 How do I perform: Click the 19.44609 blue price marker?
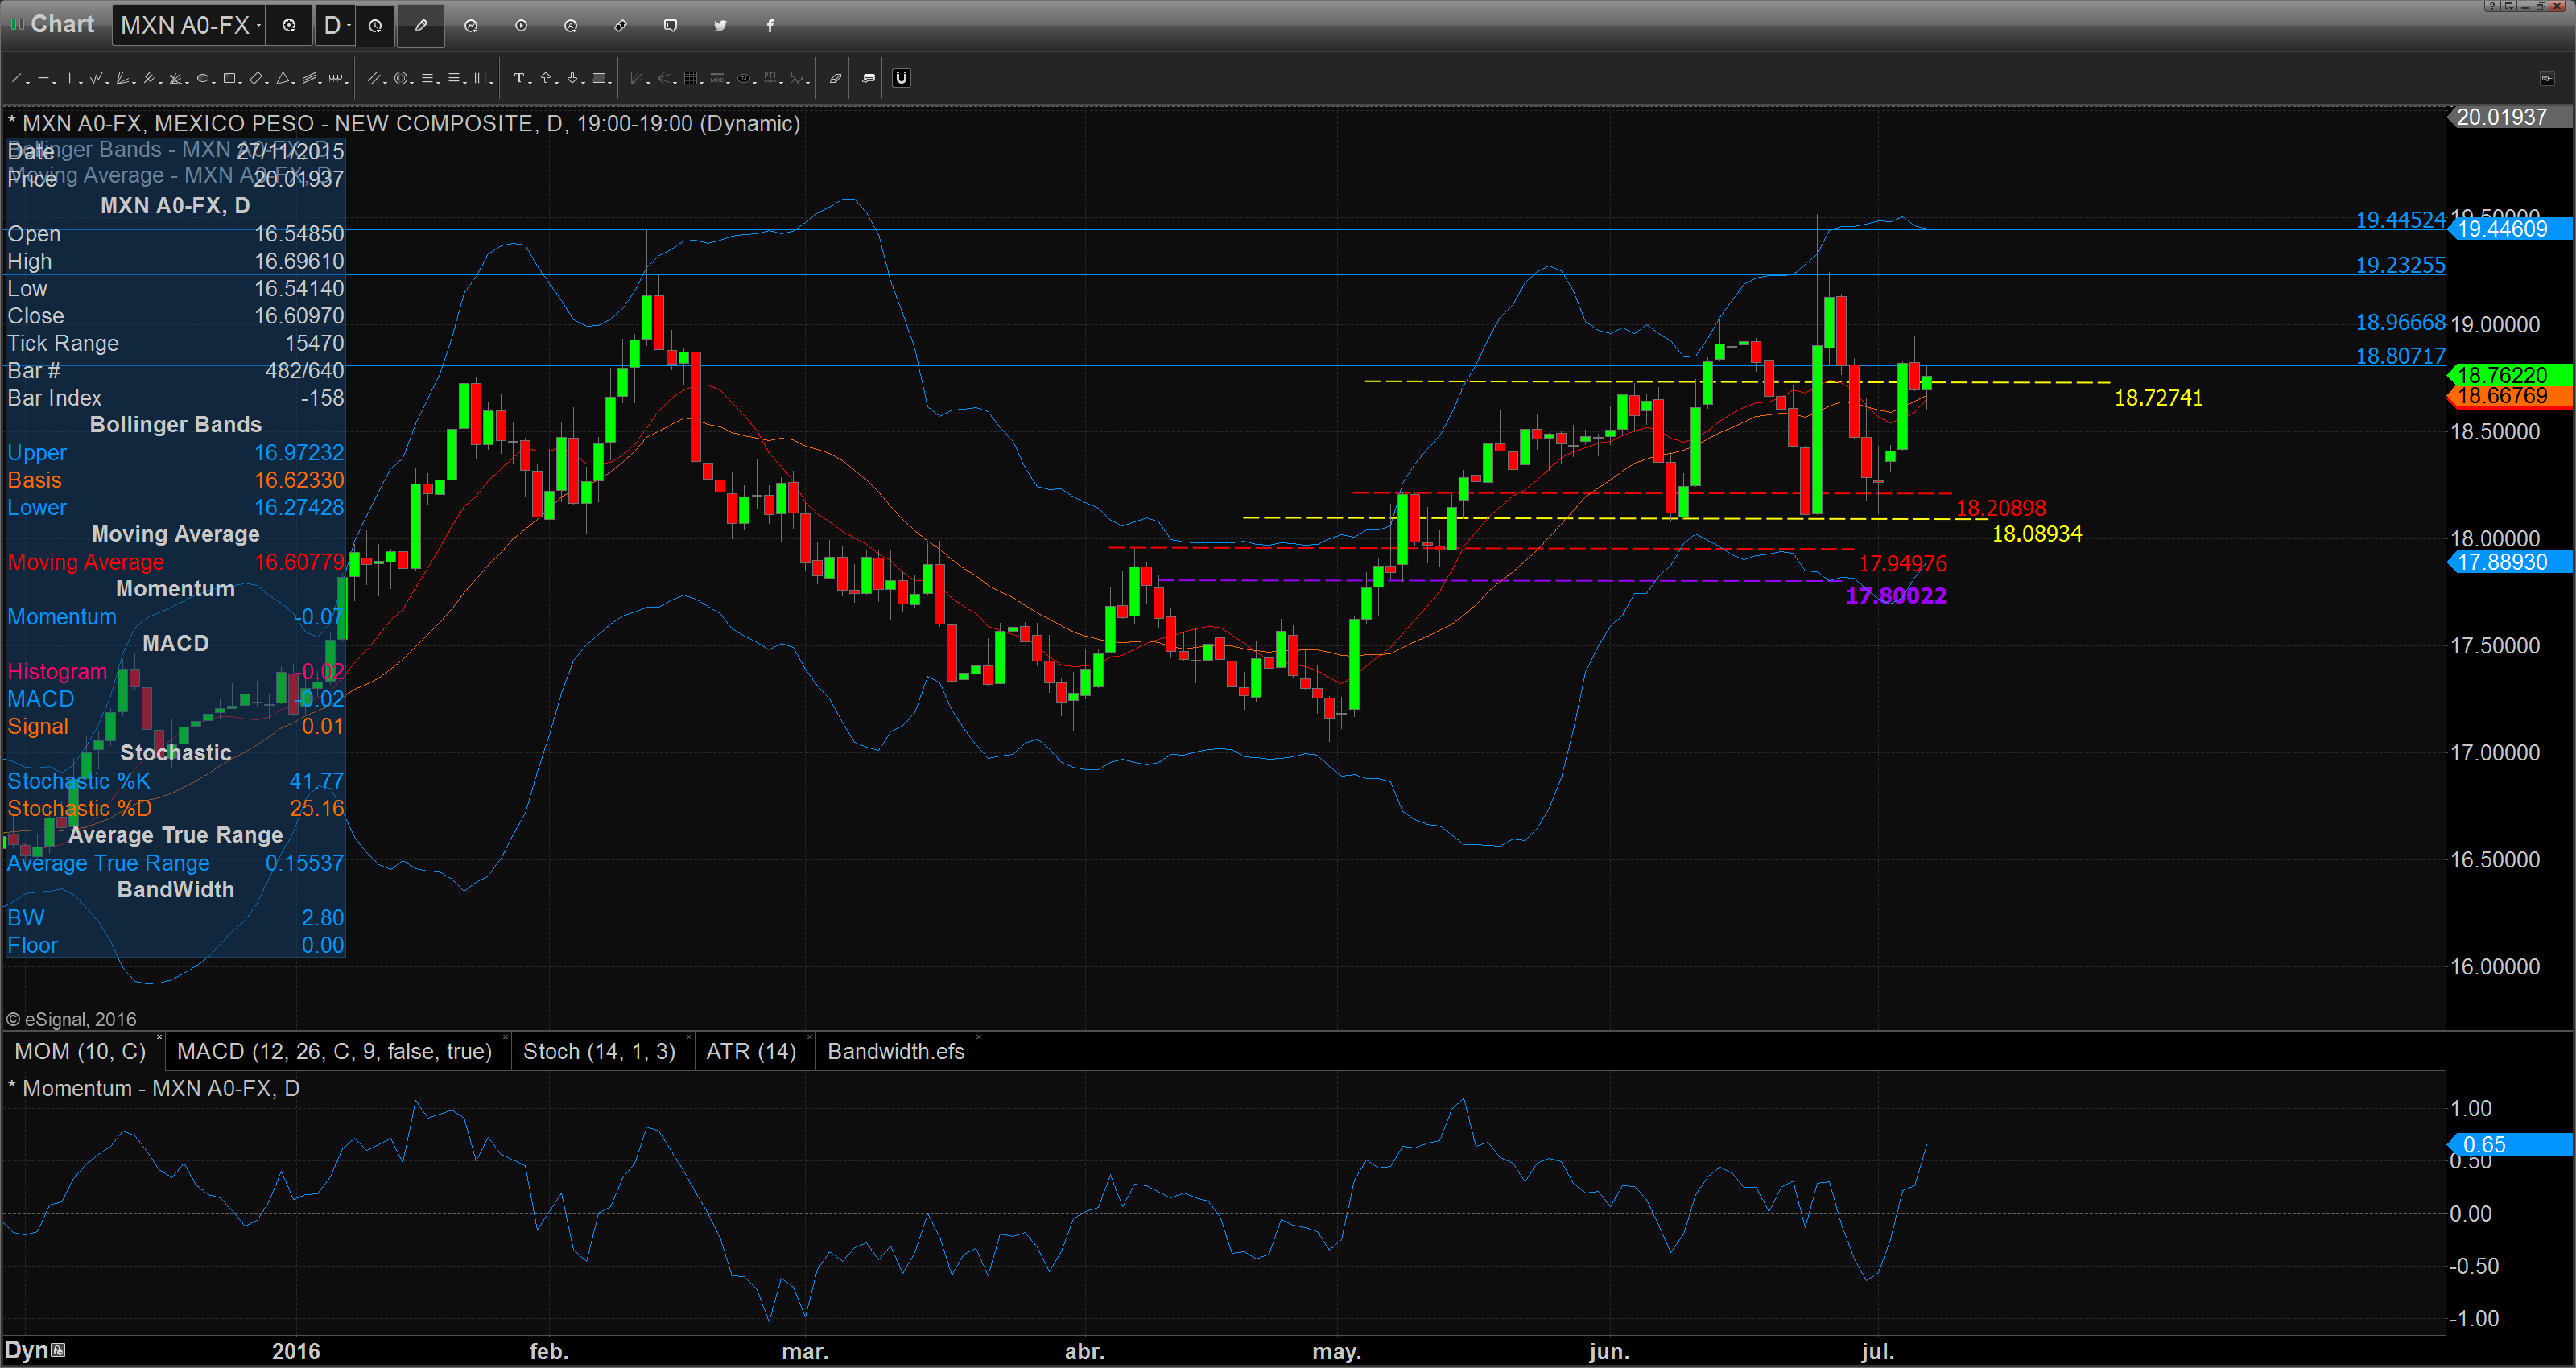click(2510, 229)
